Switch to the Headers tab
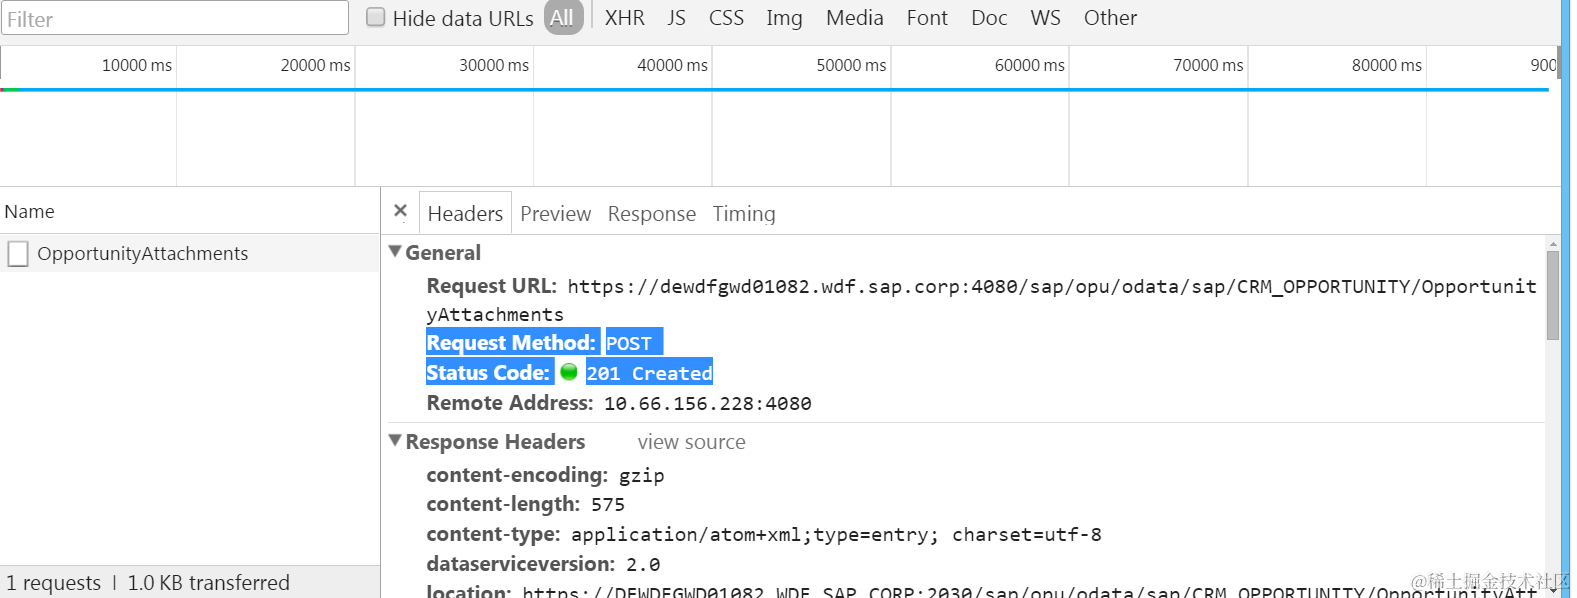1577x598 pixels. coord(465,213)
